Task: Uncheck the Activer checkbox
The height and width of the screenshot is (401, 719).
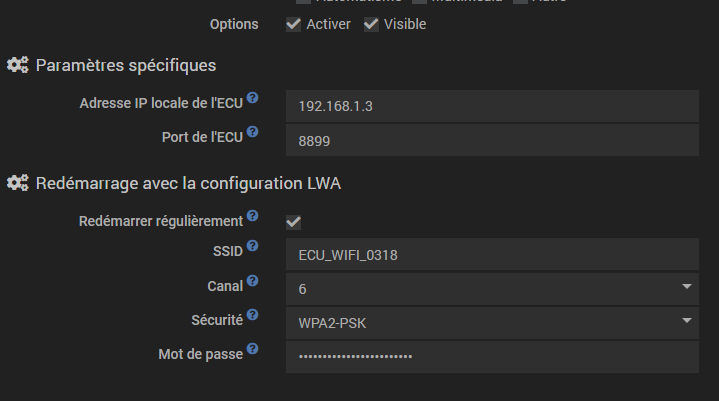Action: (293, 24)
